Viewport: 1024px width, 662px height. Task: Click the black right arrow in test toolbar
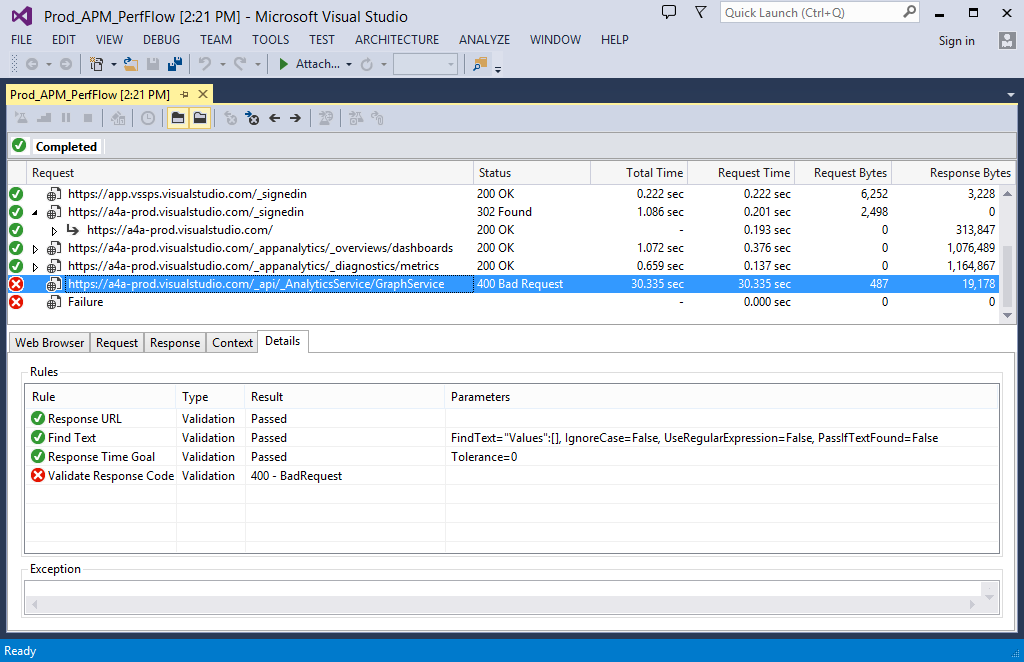click(295, 118)
